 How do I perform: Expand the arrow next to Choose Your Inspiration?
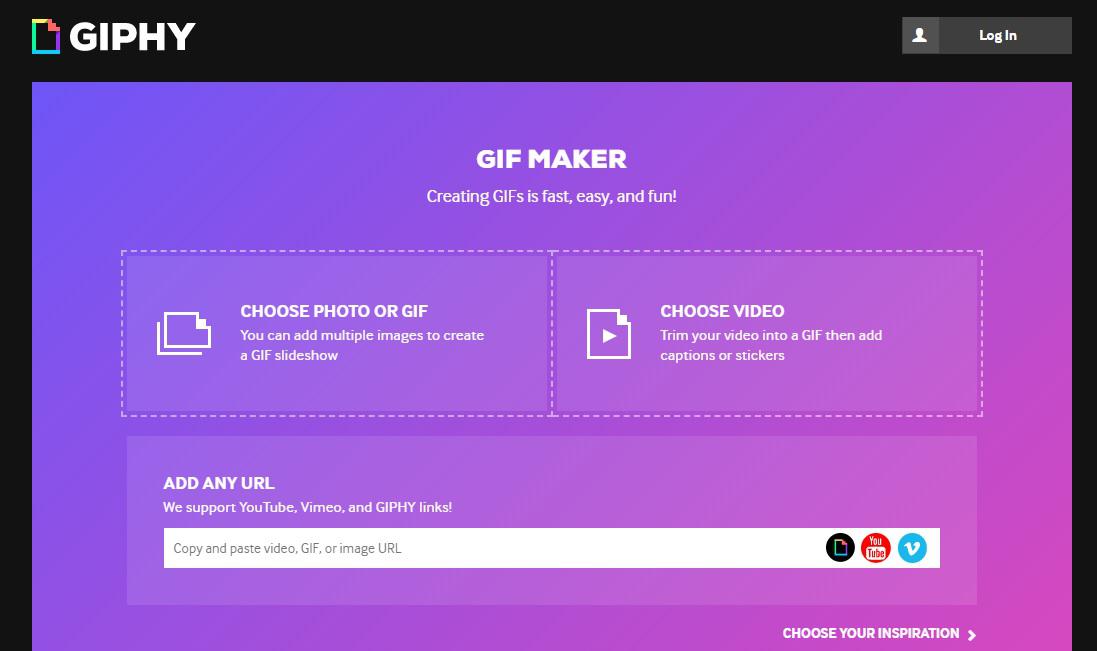point(972,635)
